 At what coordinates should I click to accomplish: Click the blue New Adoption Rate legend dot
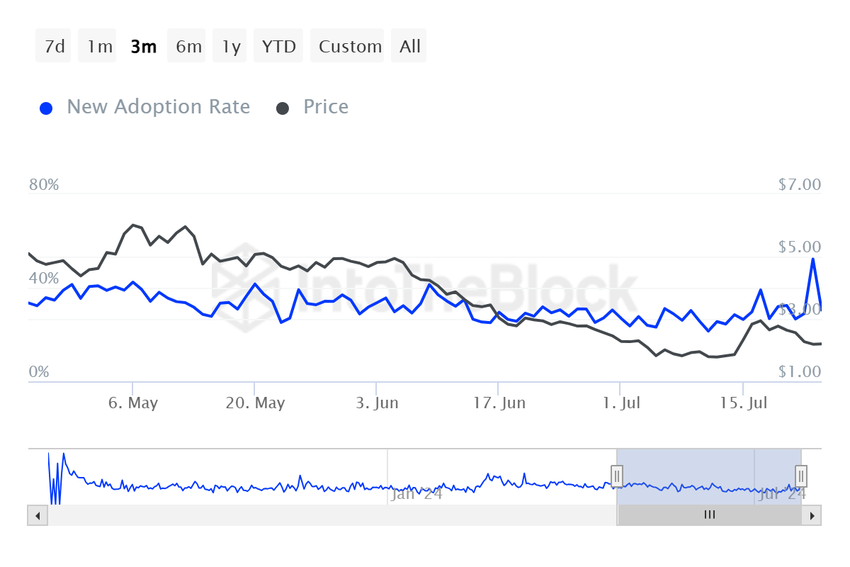point(46,108)
